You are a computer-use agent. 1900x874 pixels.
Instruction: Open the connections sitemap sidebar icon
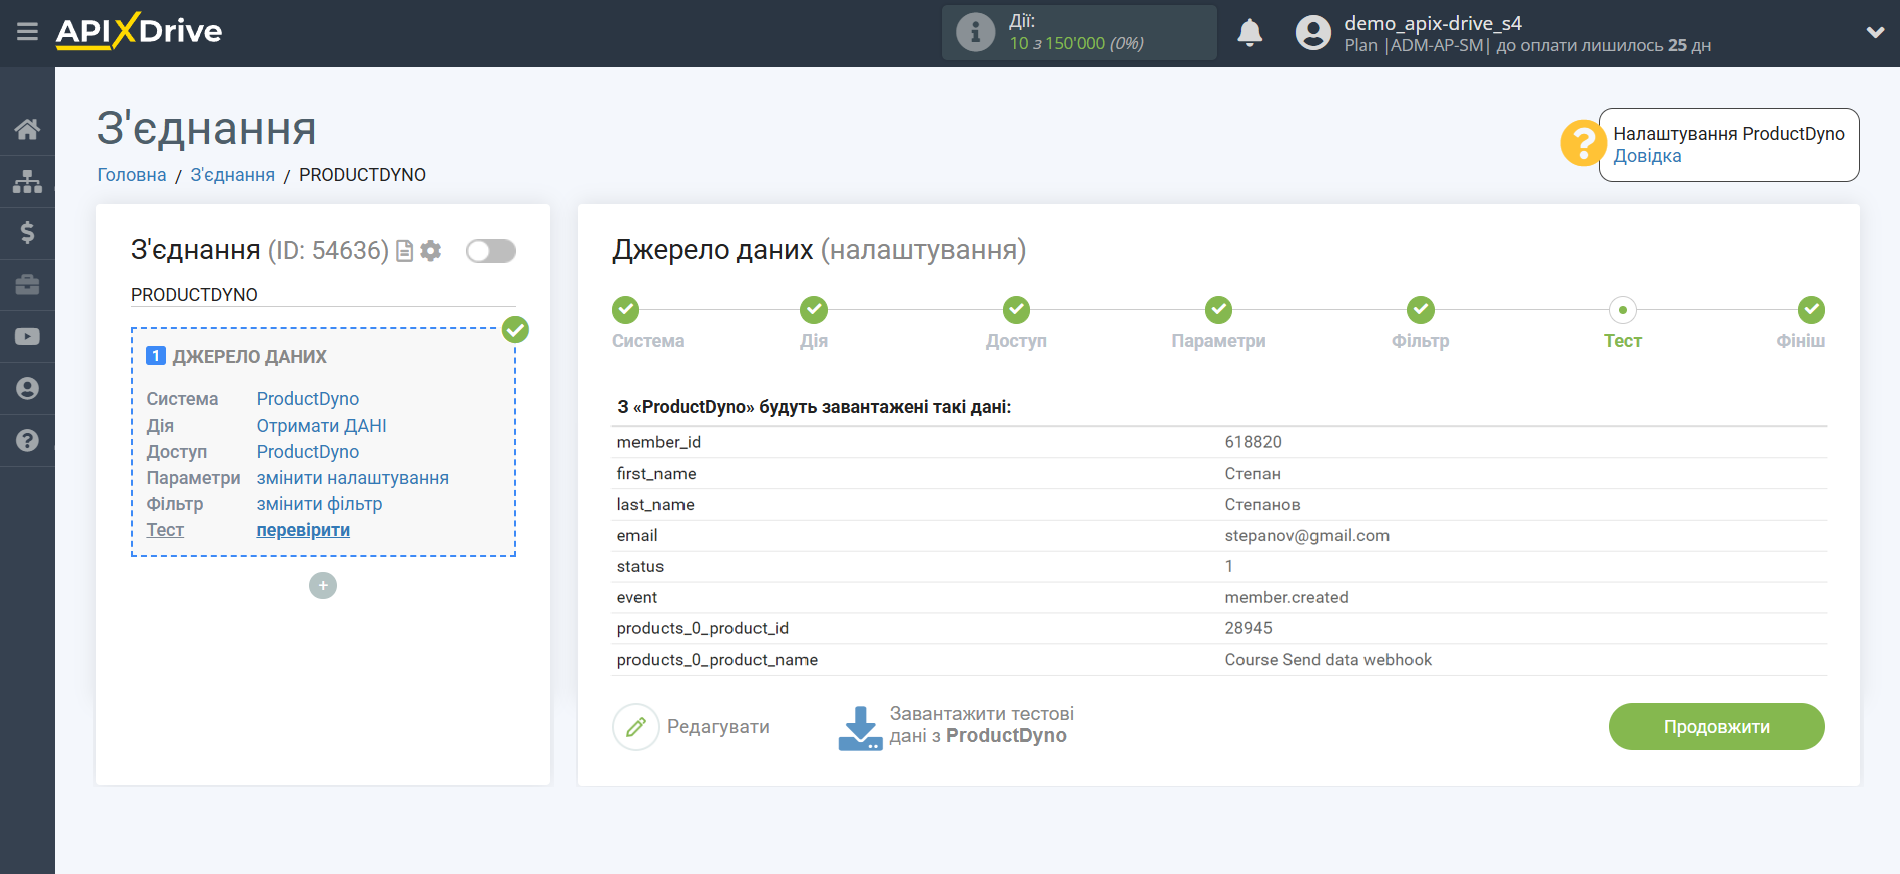[x=27, y=181]
